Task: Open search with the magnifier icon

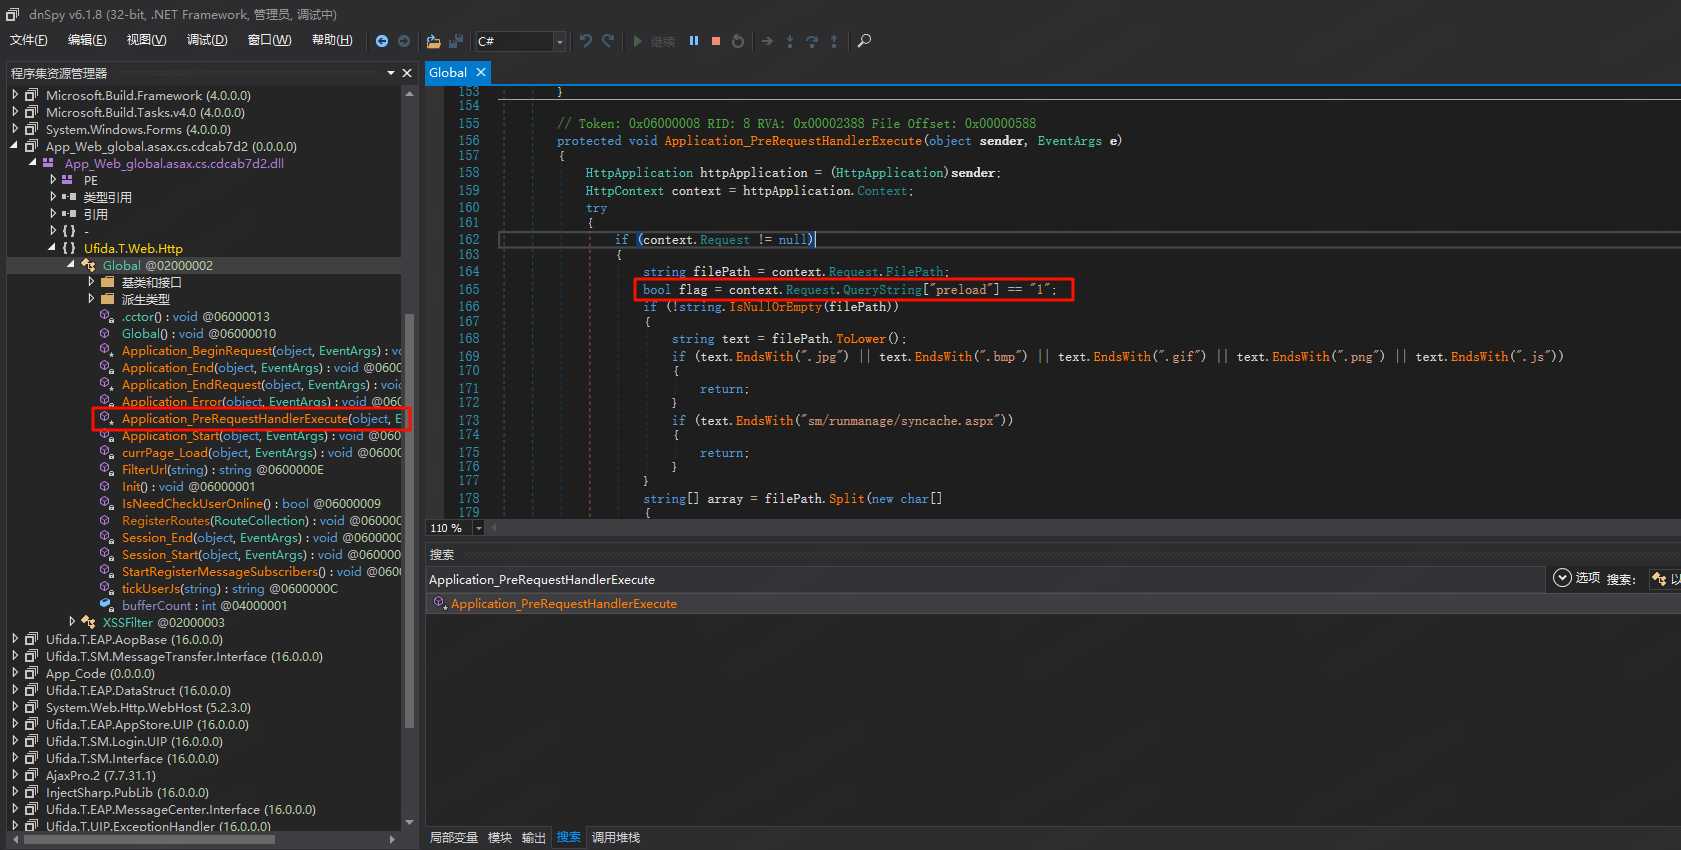Action: click(865, 41)
